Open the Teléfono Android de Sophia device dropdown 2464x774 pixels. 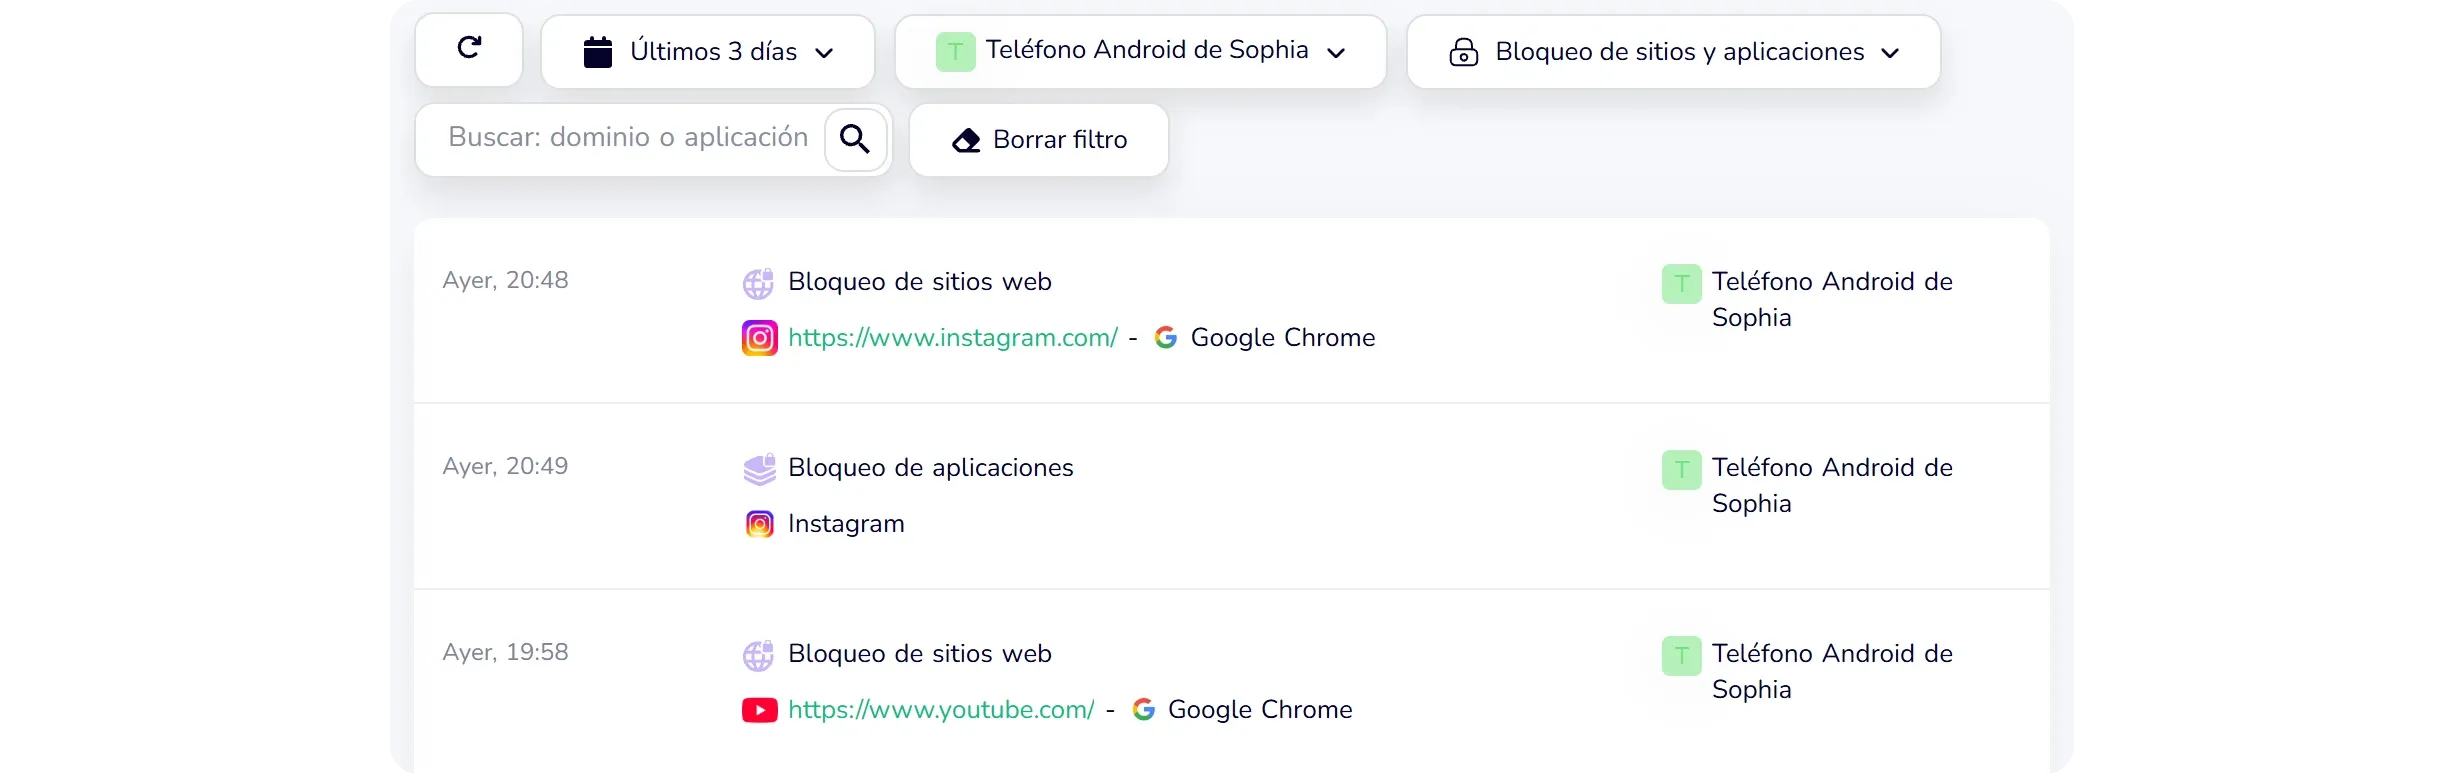coord(1141,52)
